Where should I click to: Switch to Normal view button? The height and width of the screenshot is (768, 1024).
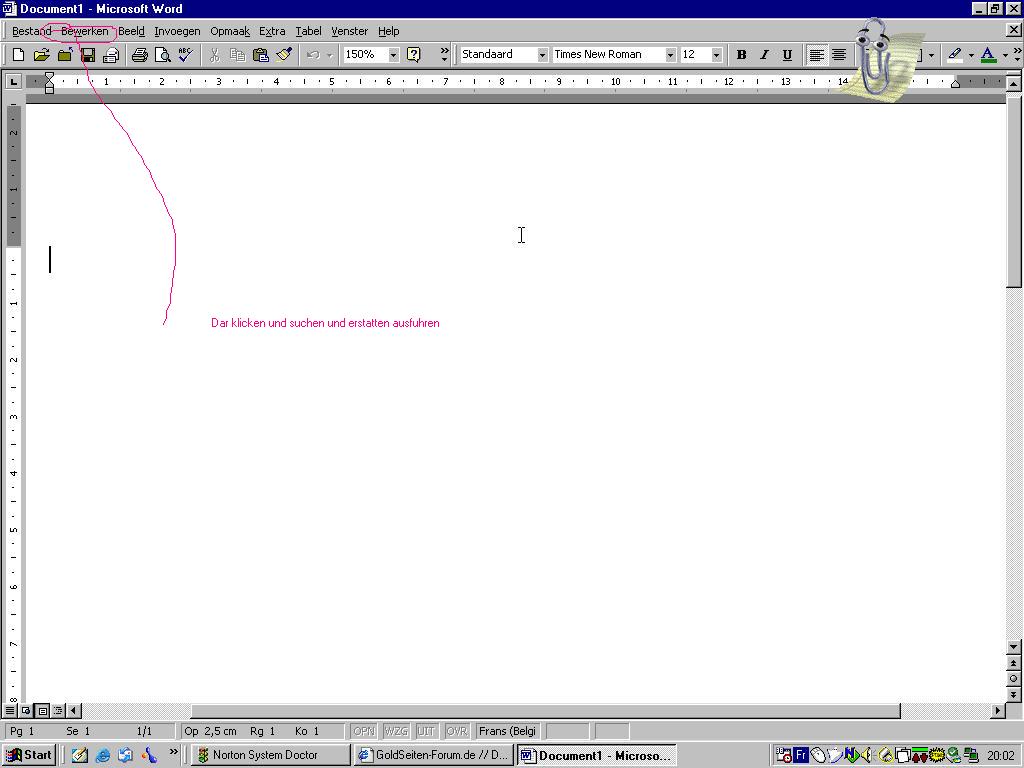pos(10,710)
